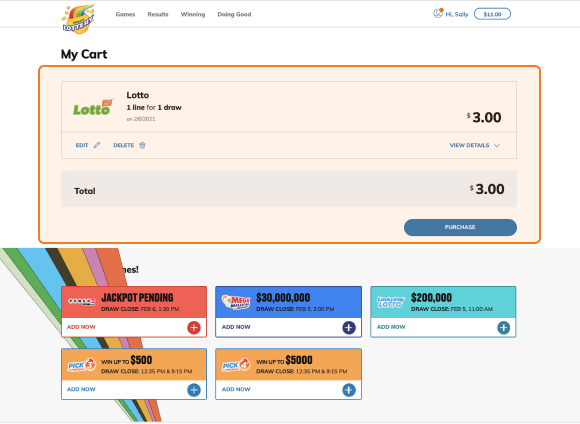The height and width of the screenshot is (424, 580).
Task: Open the Winning menu
Action: pos(193,14)
